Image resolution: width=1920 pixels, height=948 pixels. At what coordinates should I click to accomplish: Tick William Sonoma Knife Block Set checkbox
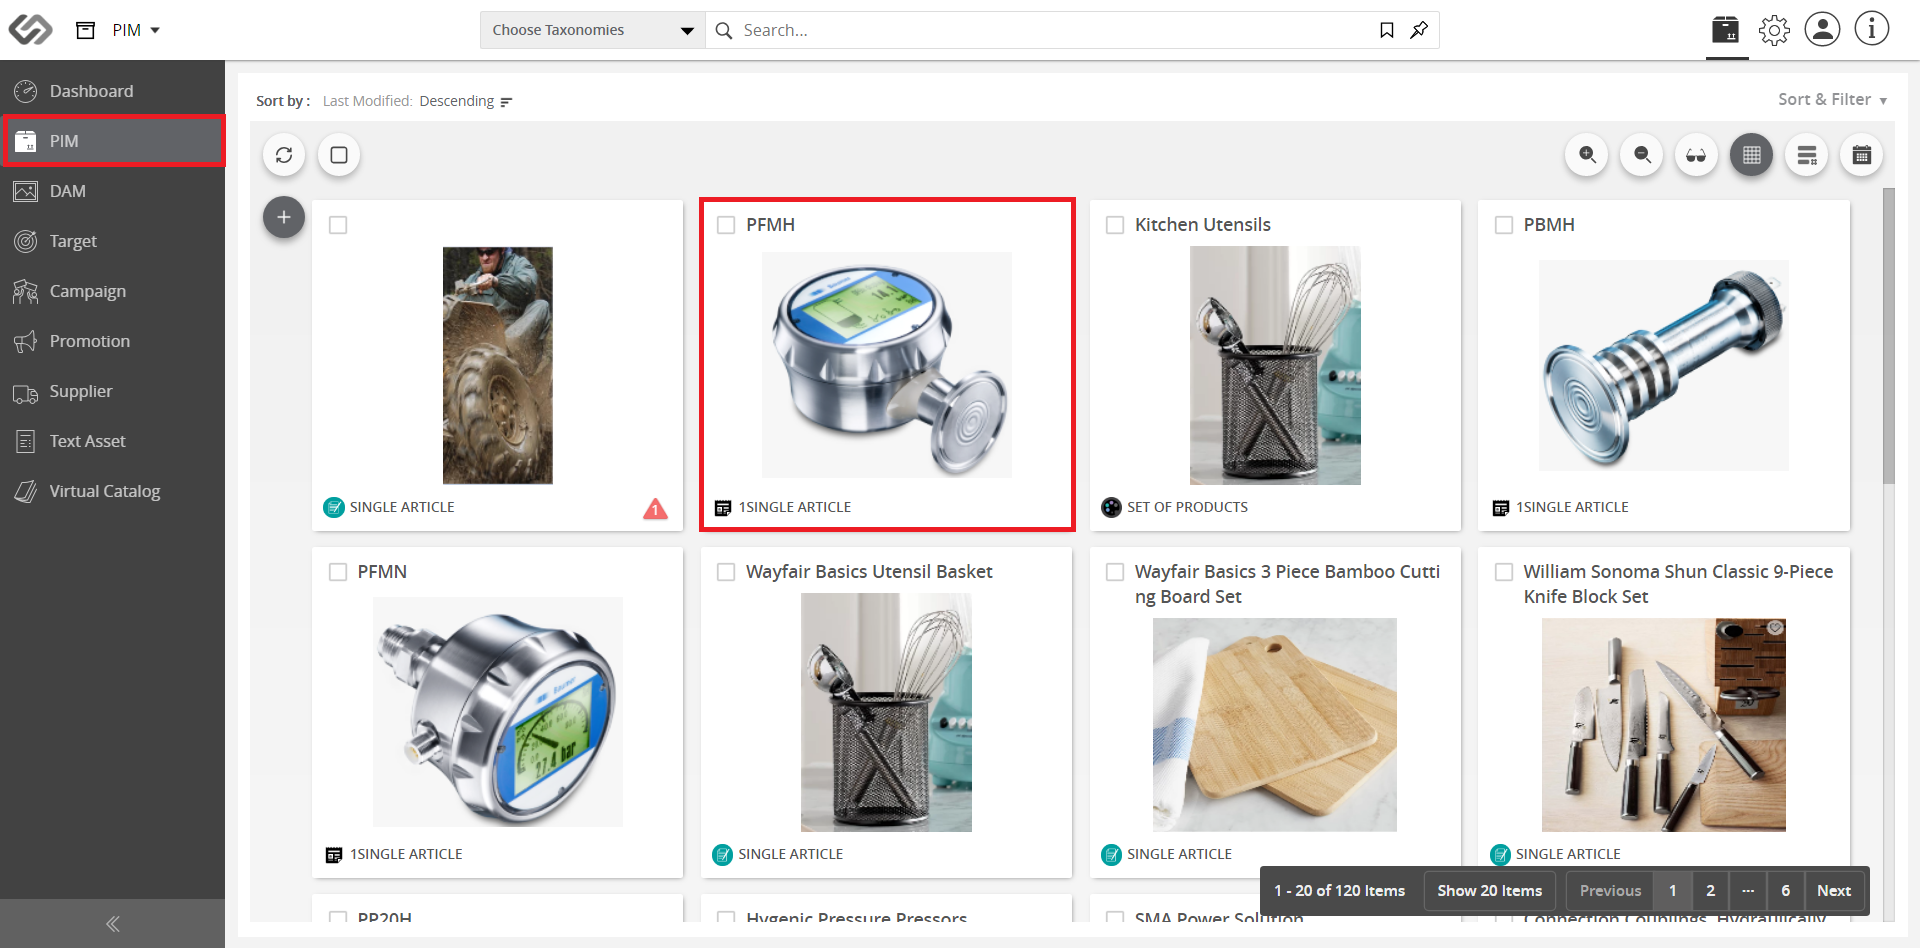[x=1504, y=572]
